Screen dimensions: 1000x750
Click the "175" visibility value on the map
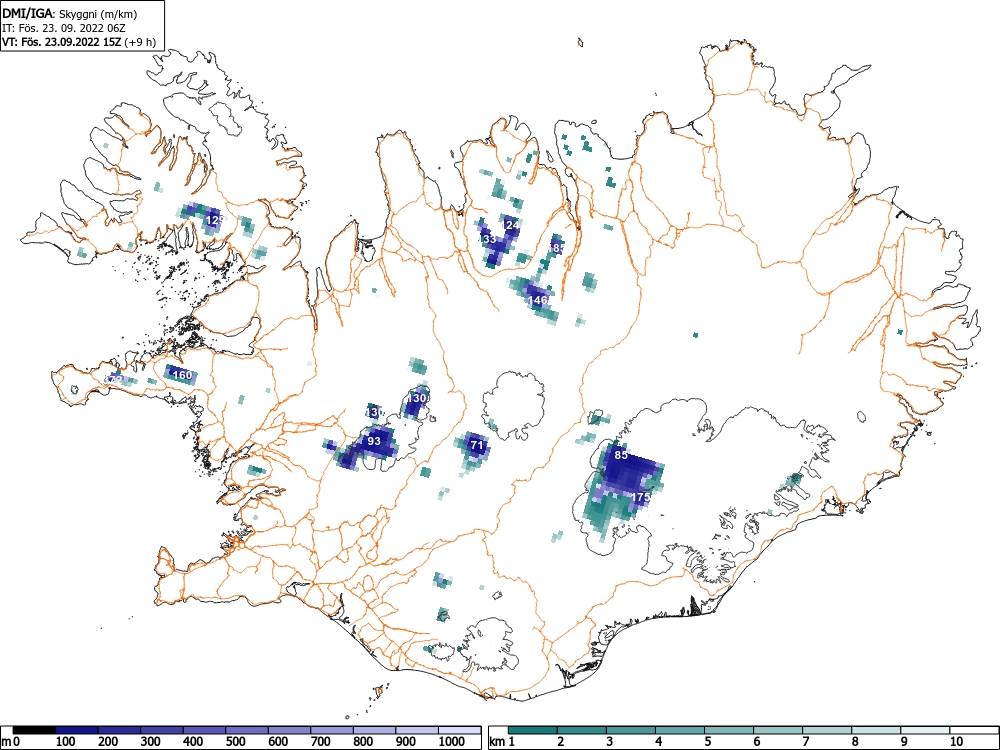640,497
